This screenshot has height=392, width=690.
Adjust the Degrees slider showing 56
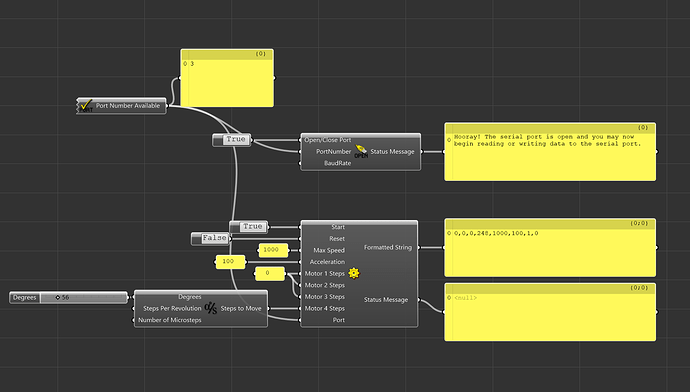click(68, 297)
